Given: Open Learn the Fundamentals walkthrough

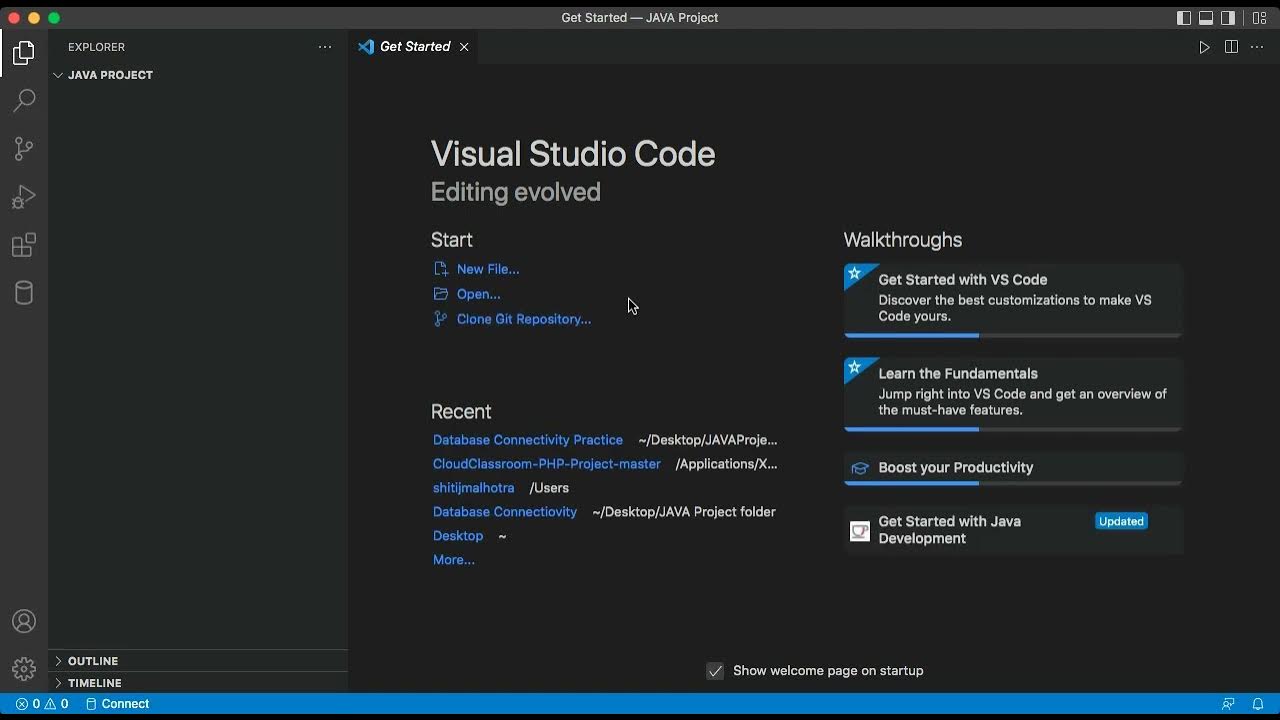Looking at the screenshot, I should pos(1013,394).
